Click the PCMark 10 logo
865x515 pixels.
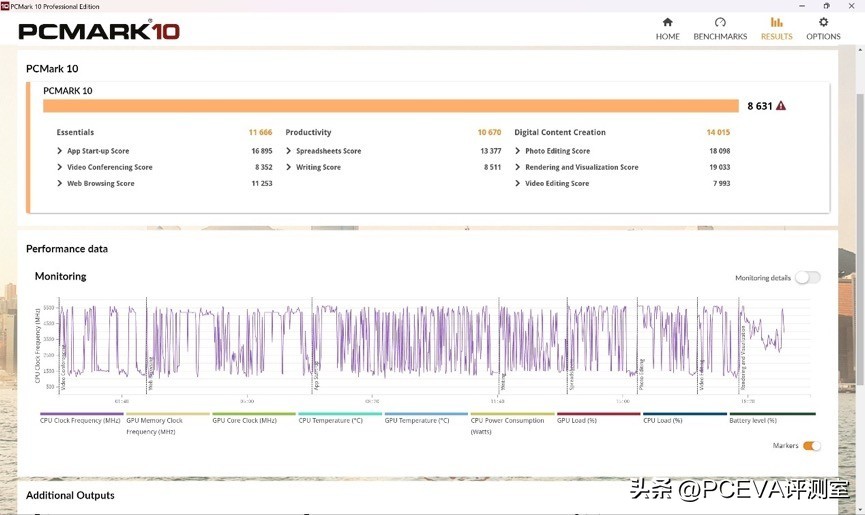99,31
